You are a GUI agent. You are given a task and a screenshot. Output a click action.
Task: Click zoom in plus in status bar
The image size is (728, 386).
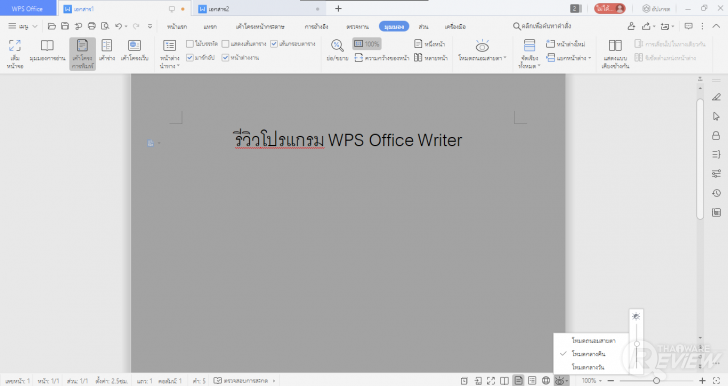pyautogui.click(x=702, y=380)
